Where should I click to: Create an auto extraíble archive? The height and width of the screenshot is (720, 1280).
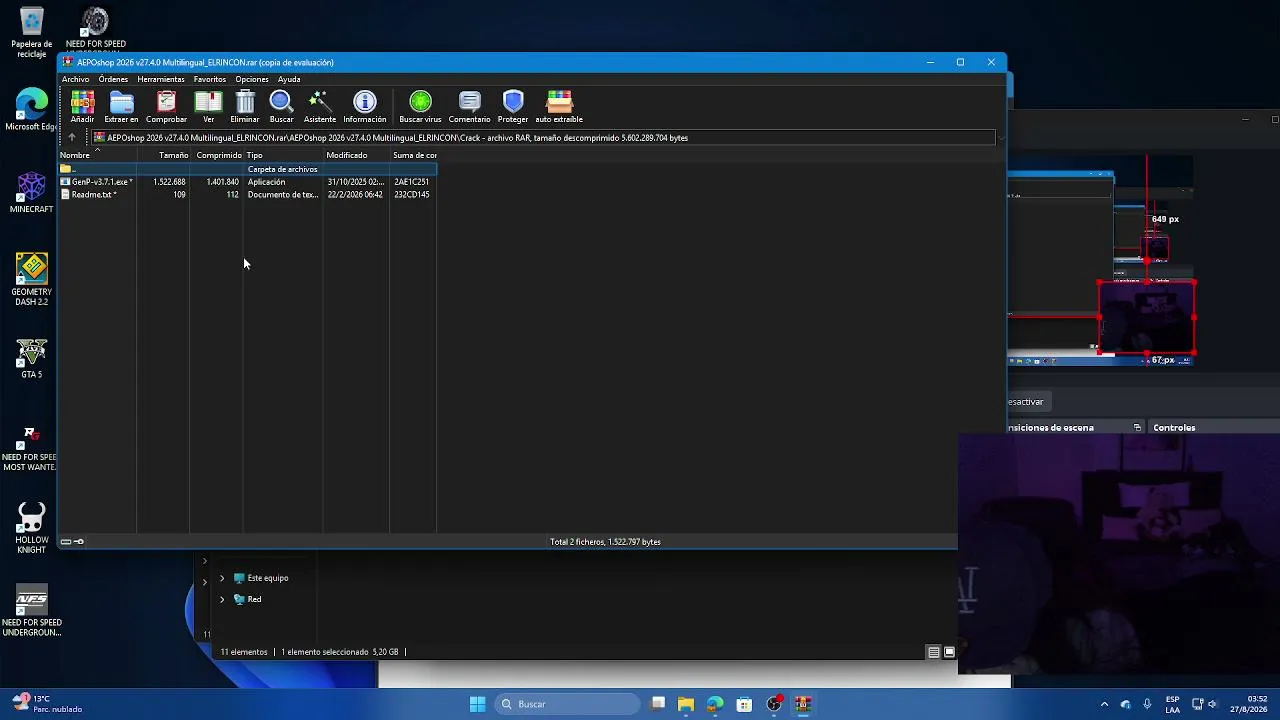pos(559,106)
